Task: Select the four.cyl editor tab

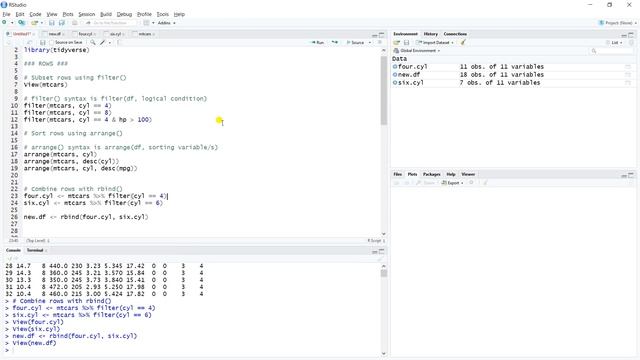Action: point(85,34)
